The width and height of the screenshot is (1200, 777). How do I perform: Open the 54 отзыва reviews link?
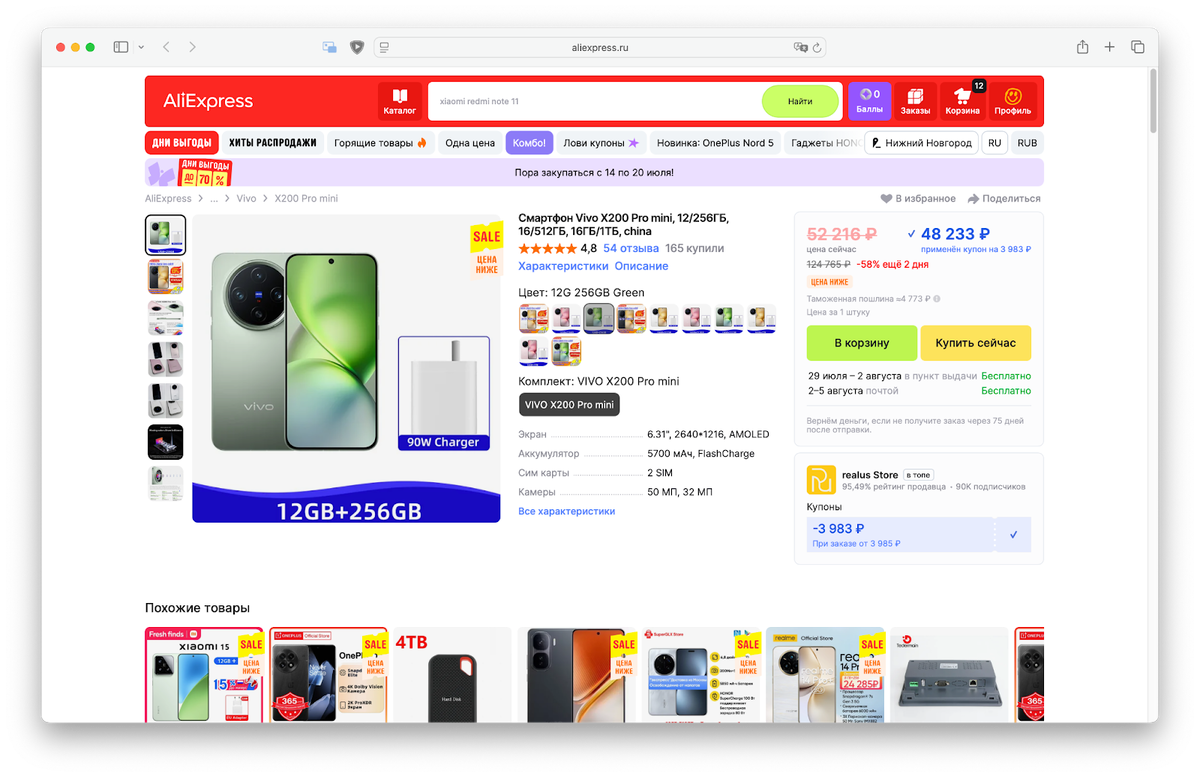[631, 248]
